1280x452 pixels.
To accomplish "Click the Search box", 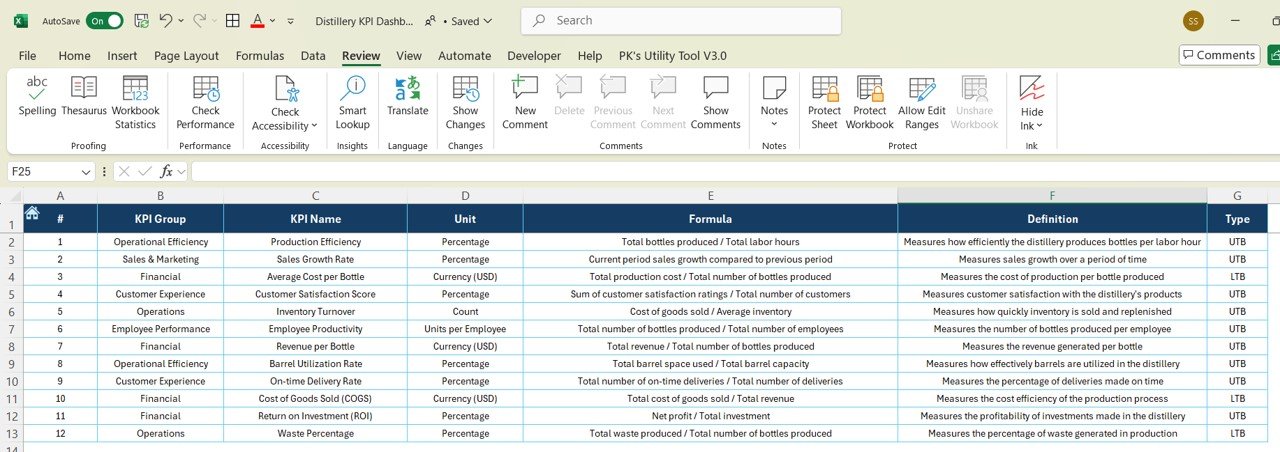I will 681,20.
